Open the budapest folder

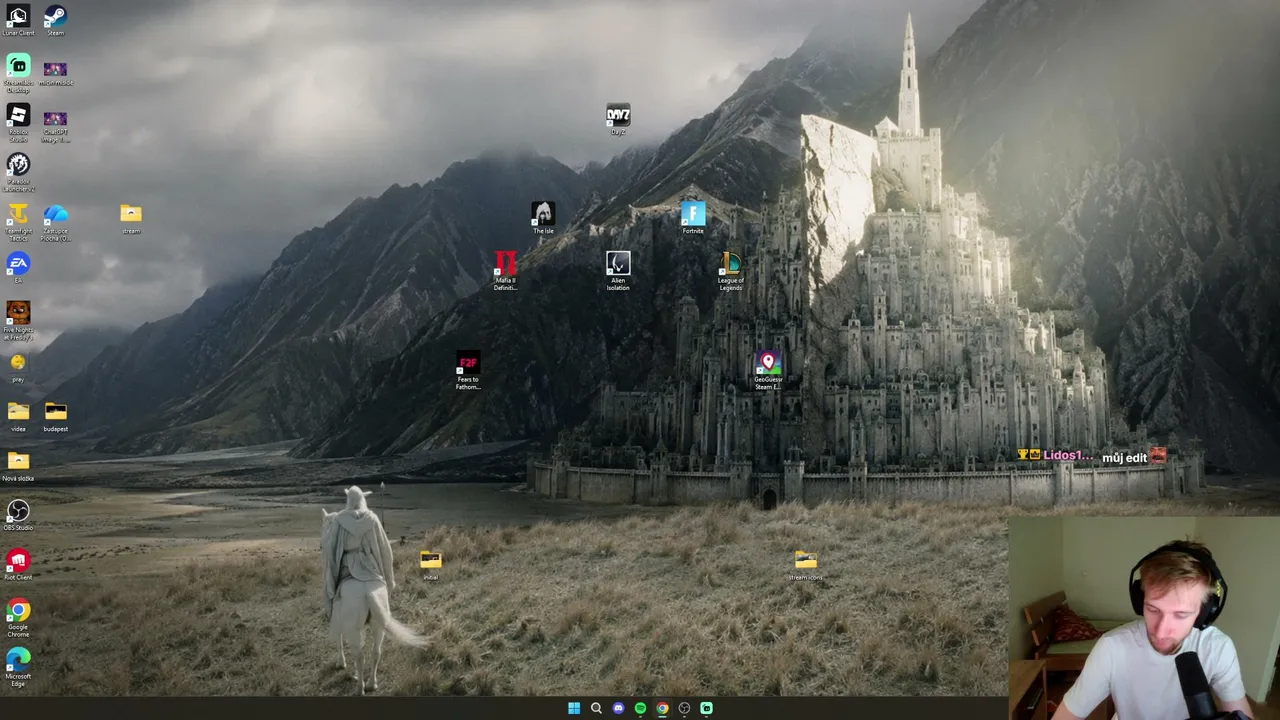pyautogui.click(x=55, y=416)
